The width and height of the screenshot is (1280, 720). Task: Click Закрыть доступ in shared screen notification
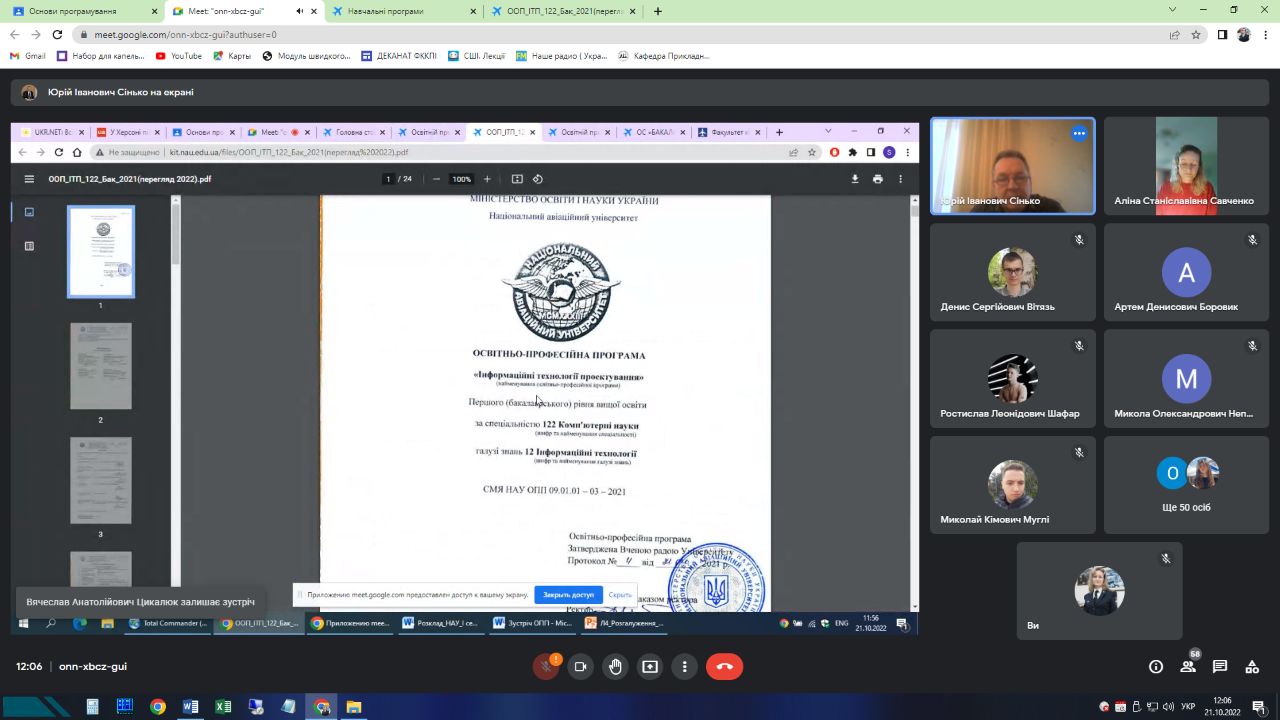coord(568,594)
